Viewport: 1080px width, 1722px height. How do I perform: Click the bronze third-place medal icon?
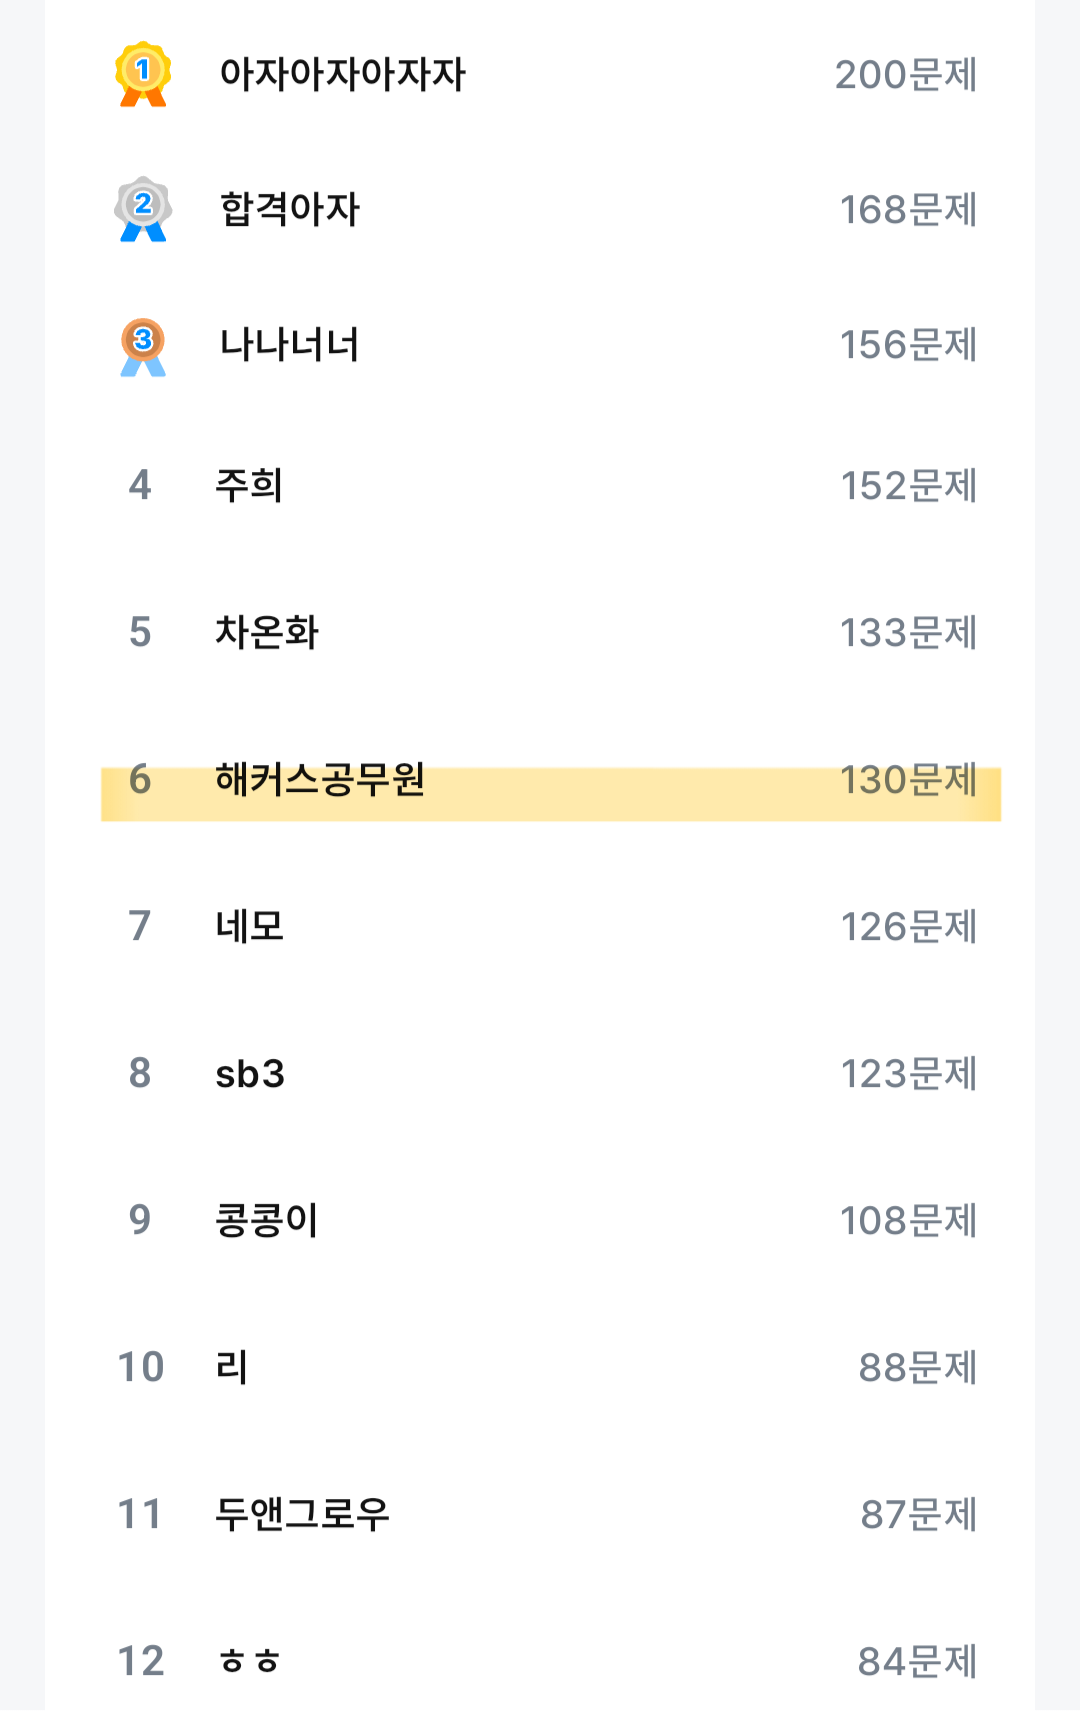143,346
